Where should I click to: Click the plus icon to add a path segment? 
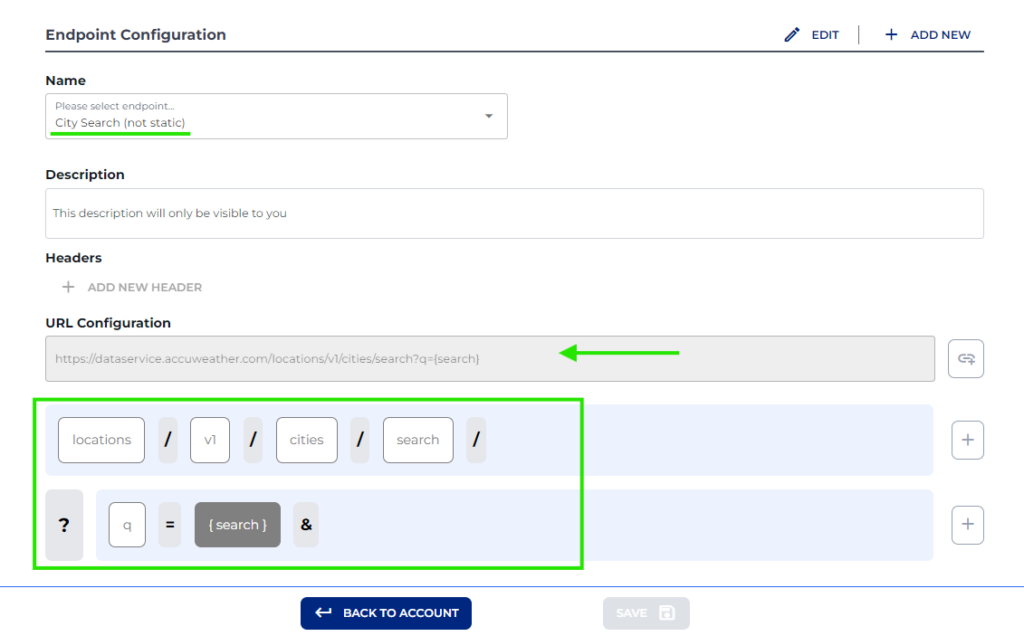point(966,440)
